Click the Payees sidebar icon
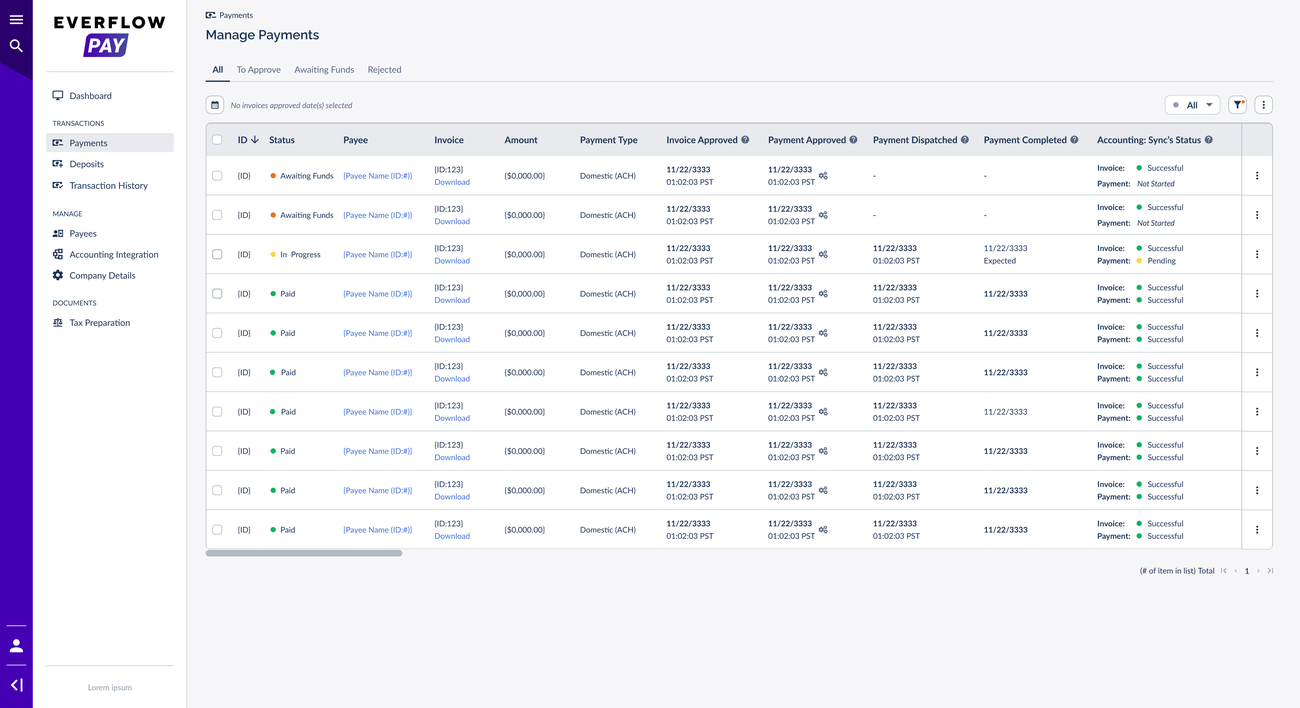 (x=58, y=233)
